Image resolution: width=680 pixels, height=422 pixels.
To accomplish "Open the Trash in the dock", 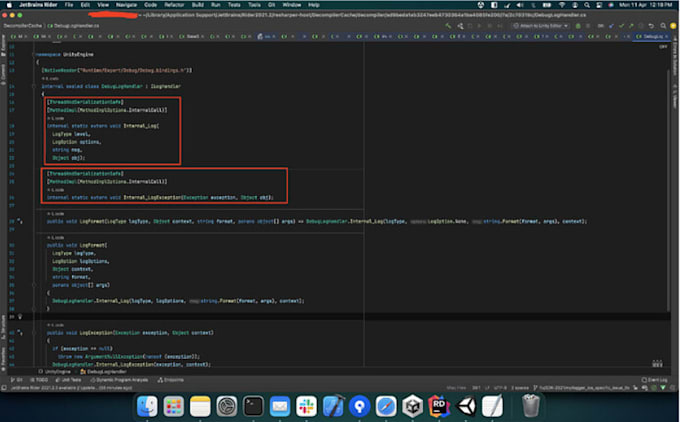I will (x=532, y=405).
